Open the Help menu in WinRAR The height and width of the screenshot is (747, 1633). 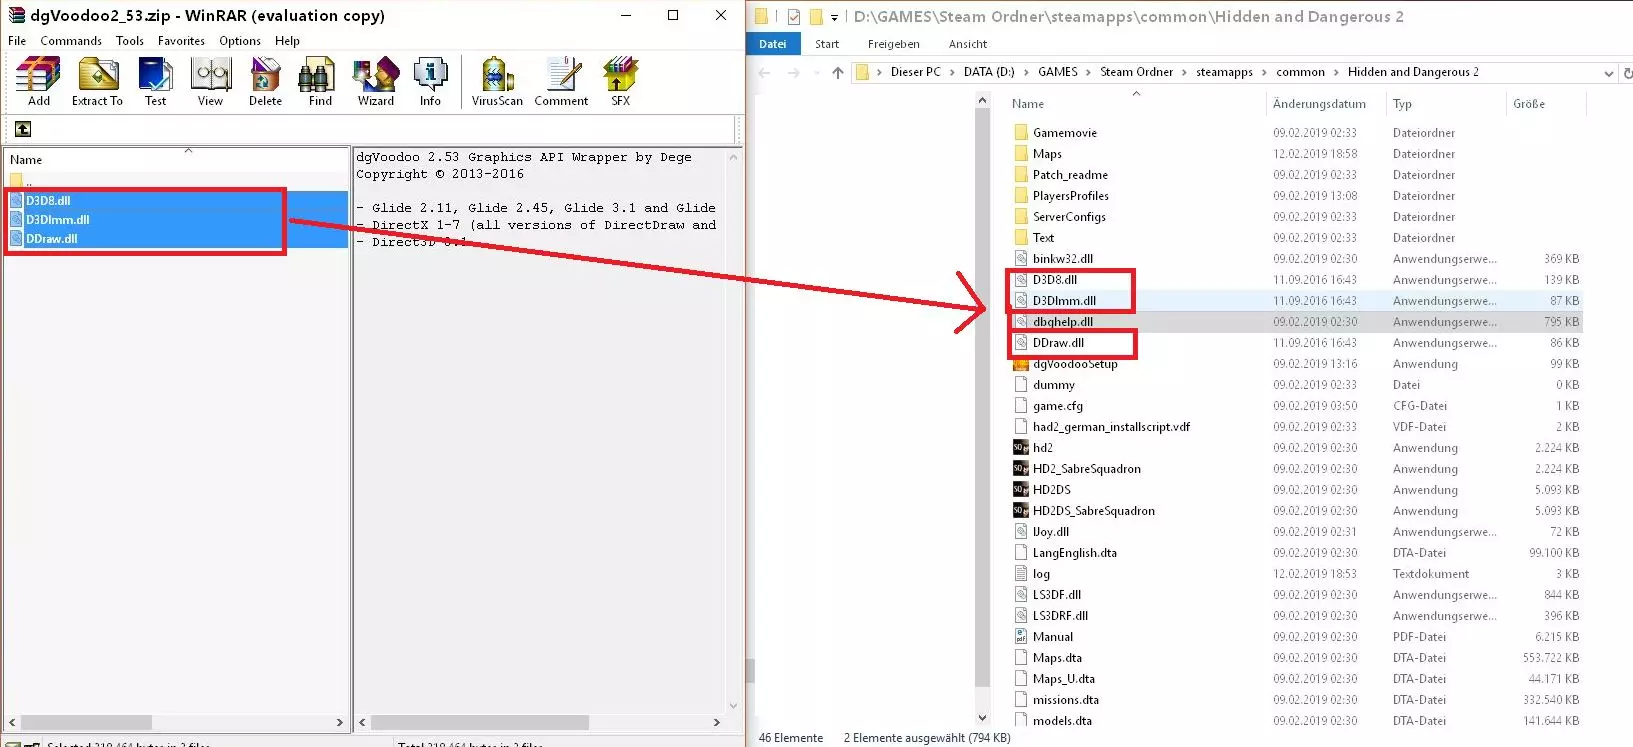tap(287, 41)
